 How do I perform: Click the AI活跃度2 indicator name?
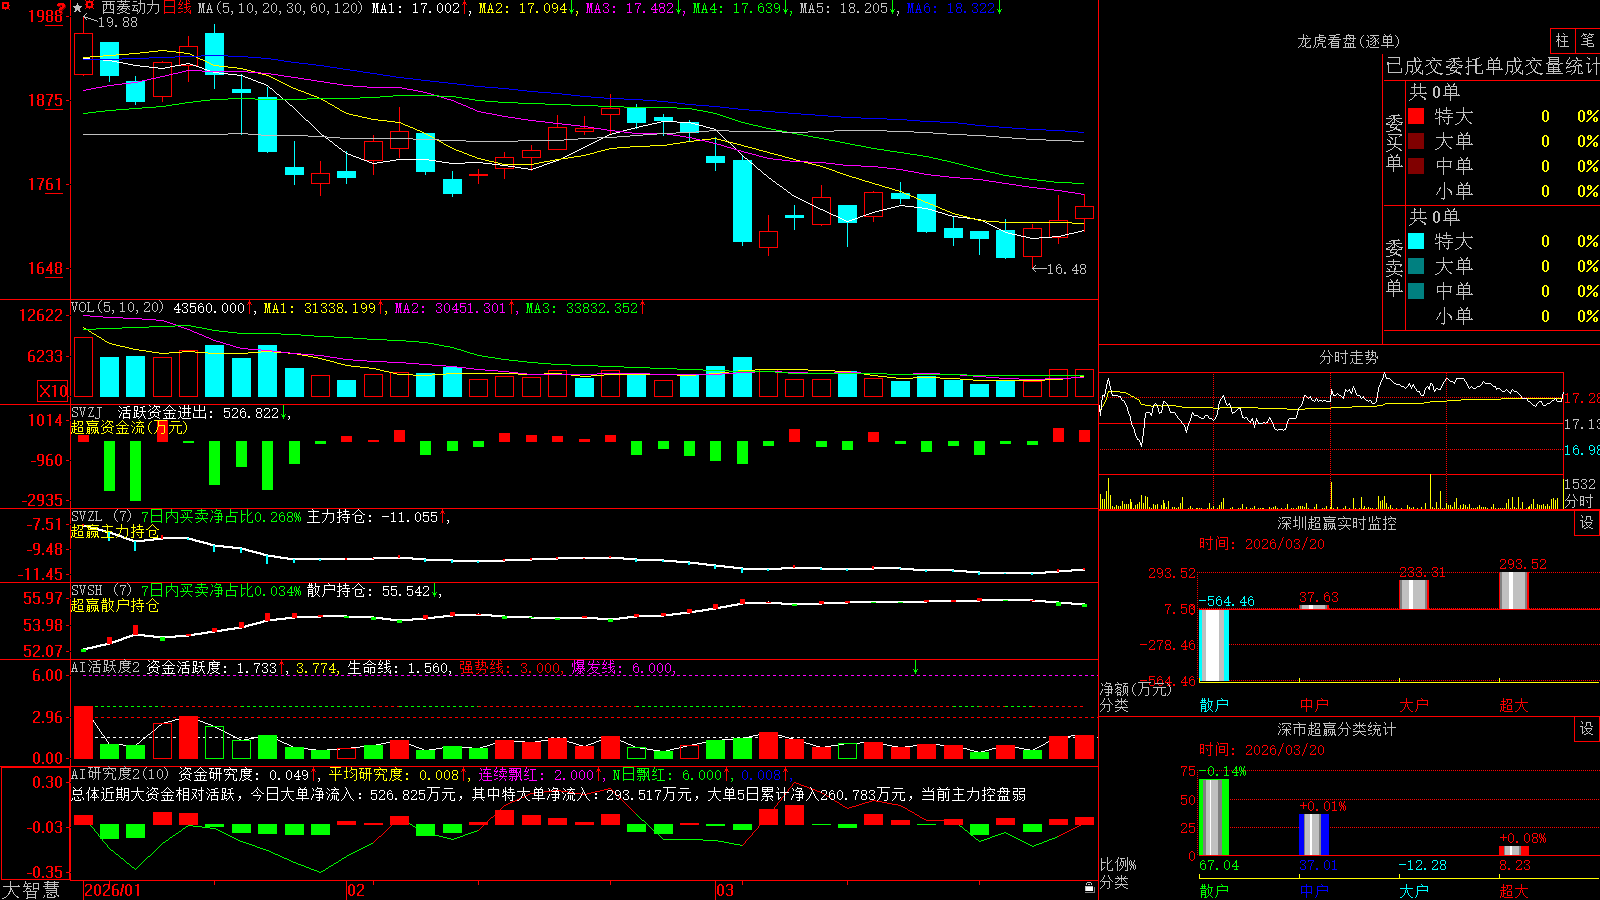pos(106,667)
